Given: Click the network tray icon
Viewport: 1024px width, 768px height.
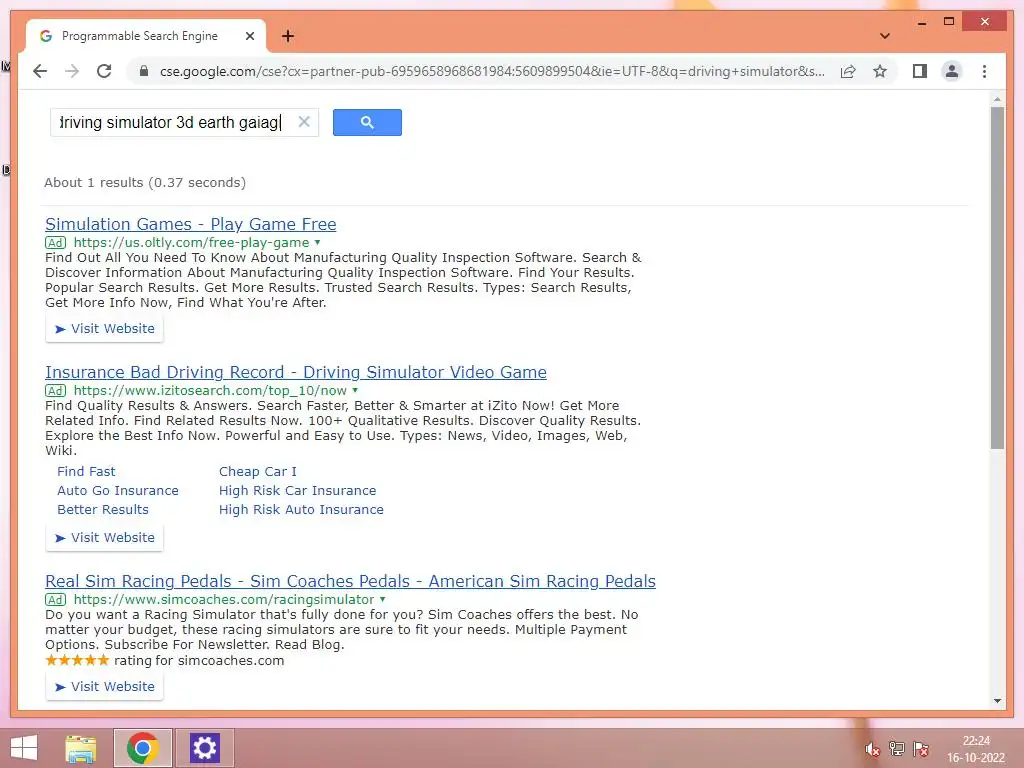Looking at the screenshot, I should click(897, 749).
